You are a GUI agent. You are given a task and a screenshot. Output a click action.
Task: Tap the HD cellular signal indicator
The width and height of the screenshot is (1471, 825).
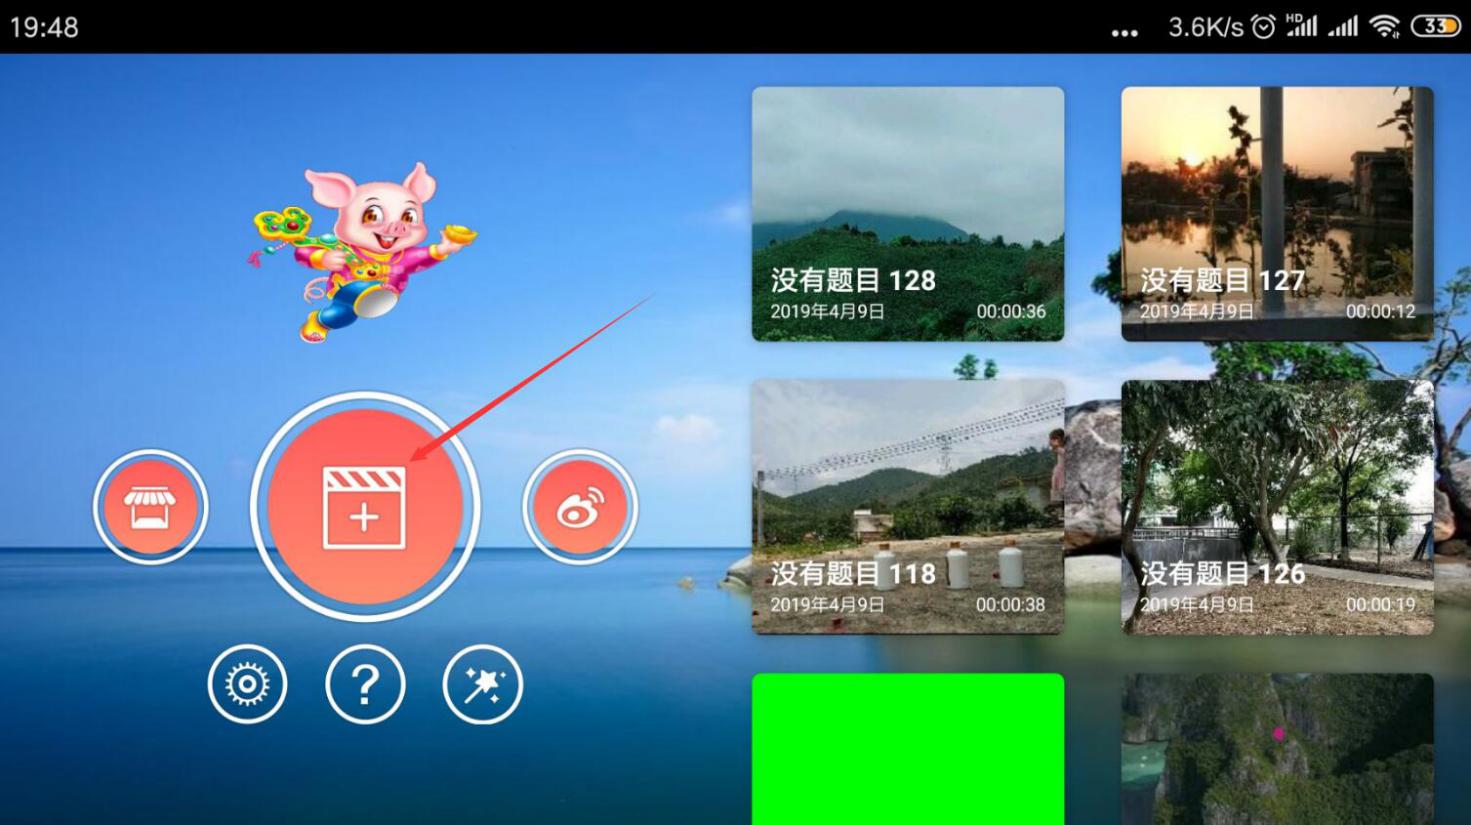tap(1301, 26)
